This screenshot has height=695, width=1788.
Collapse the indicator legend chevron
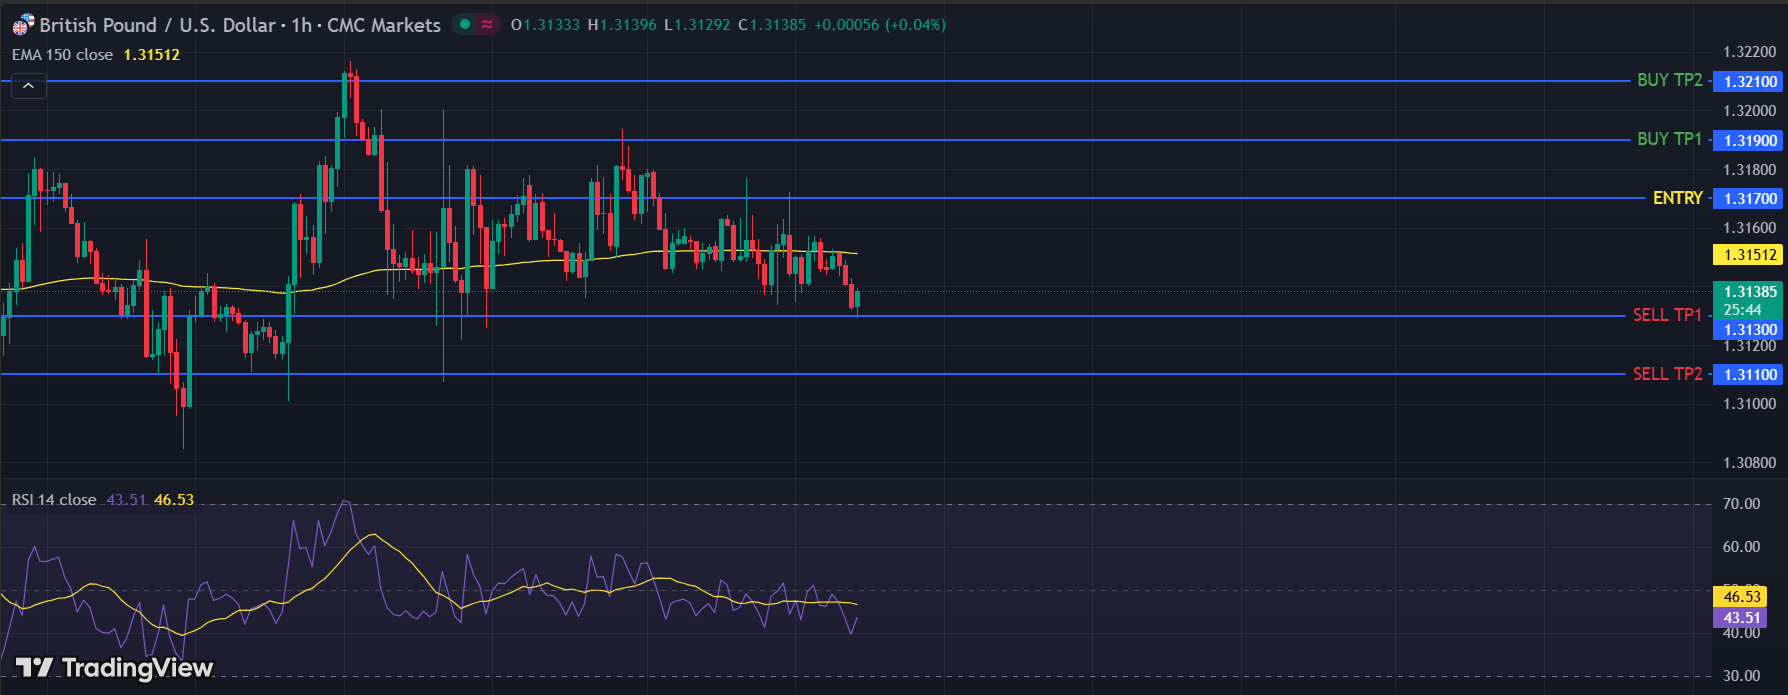pos(28,87)
